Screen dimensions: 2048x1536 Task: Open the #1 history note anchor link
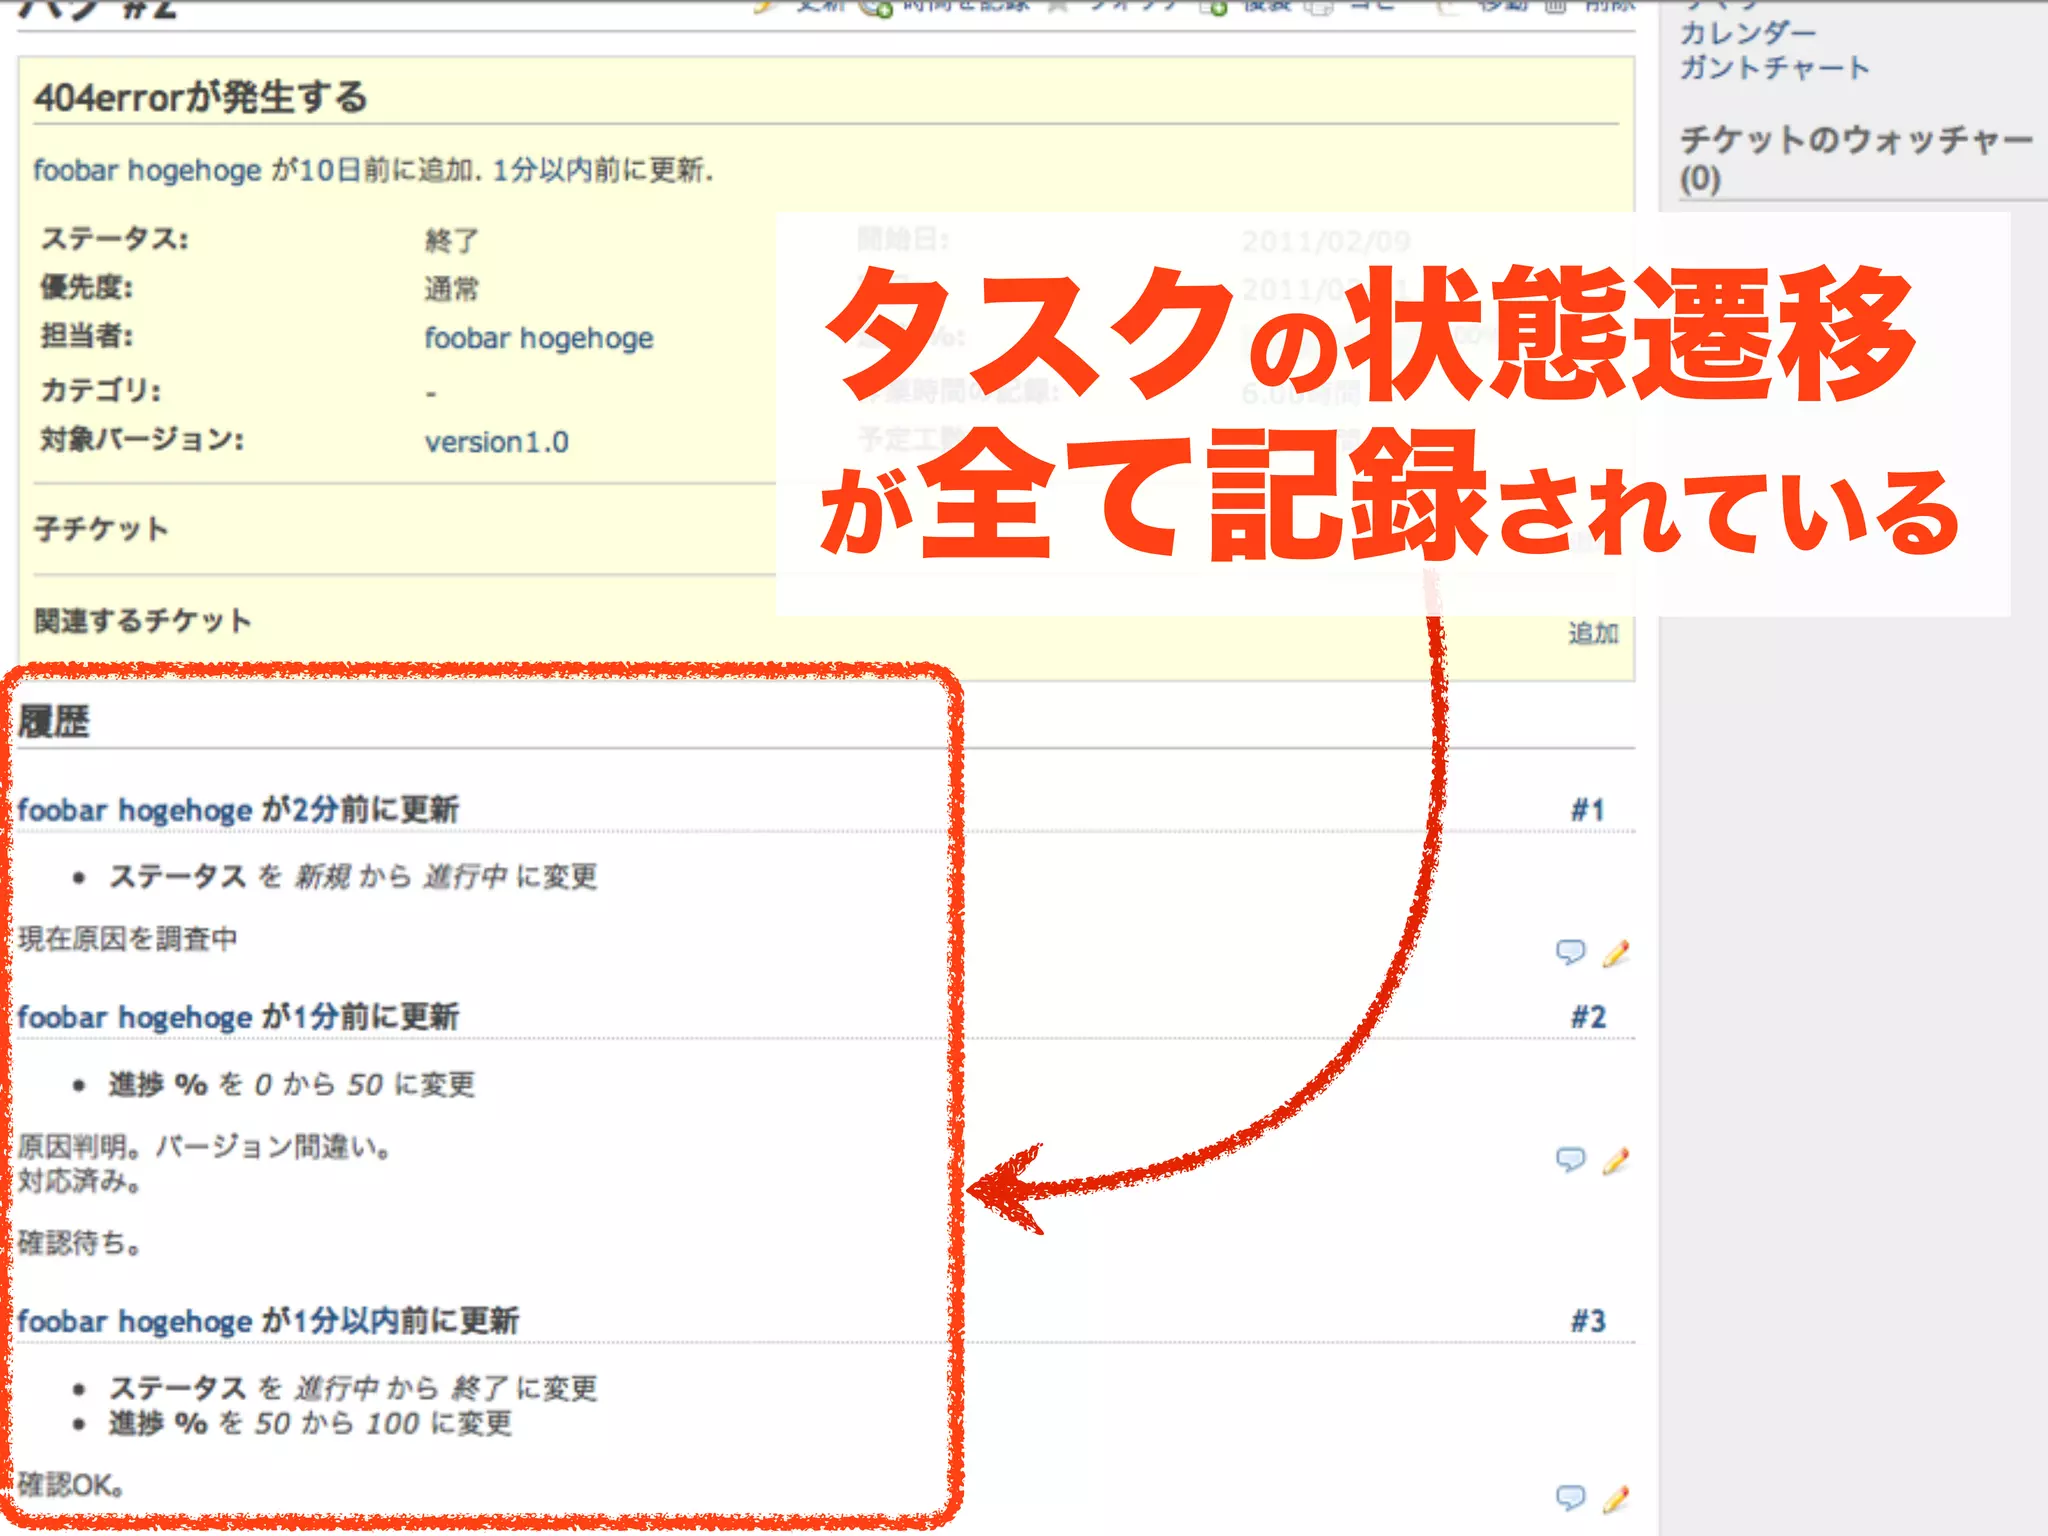point(1588,810)
